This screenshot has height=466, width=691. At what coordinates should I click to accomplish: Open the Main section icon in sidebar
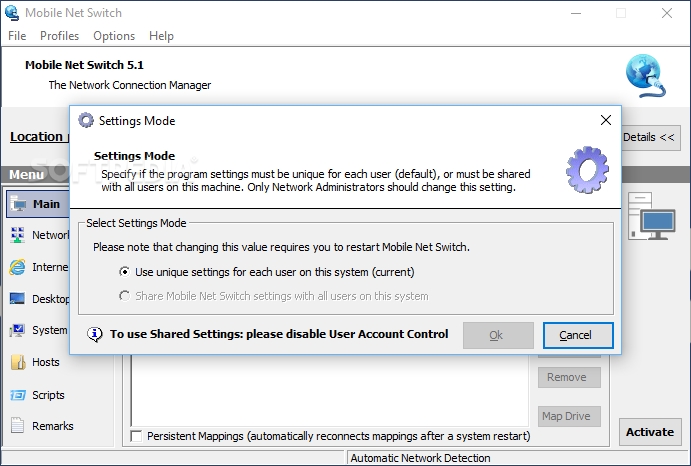tap(18, 204)
